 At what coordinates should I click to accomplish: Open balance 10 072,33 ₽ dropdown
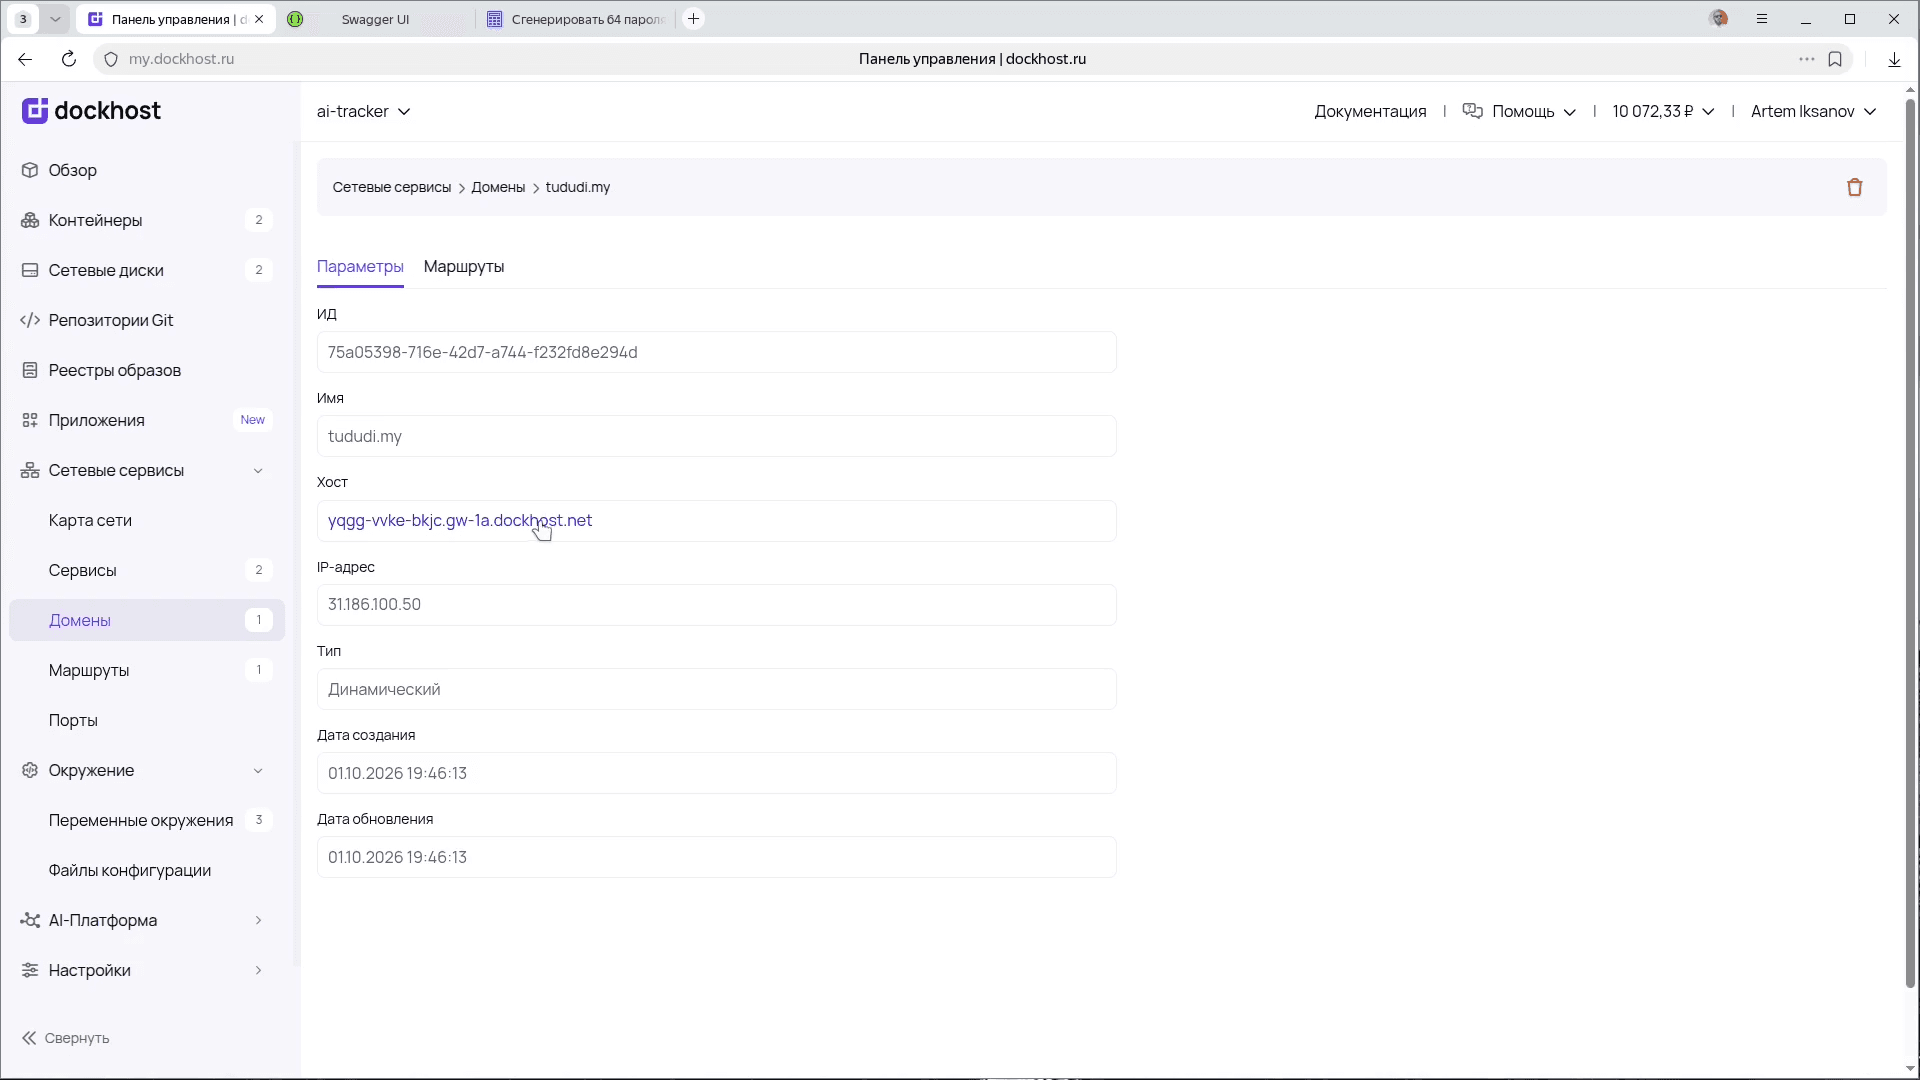1663,111
